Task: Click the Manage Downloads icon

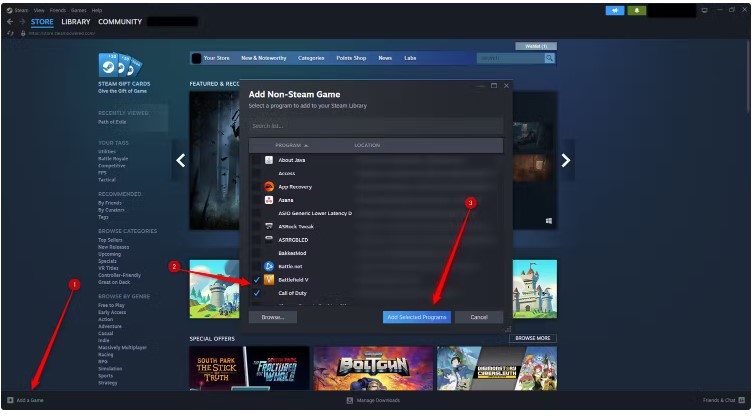Action: pos(350,401)
